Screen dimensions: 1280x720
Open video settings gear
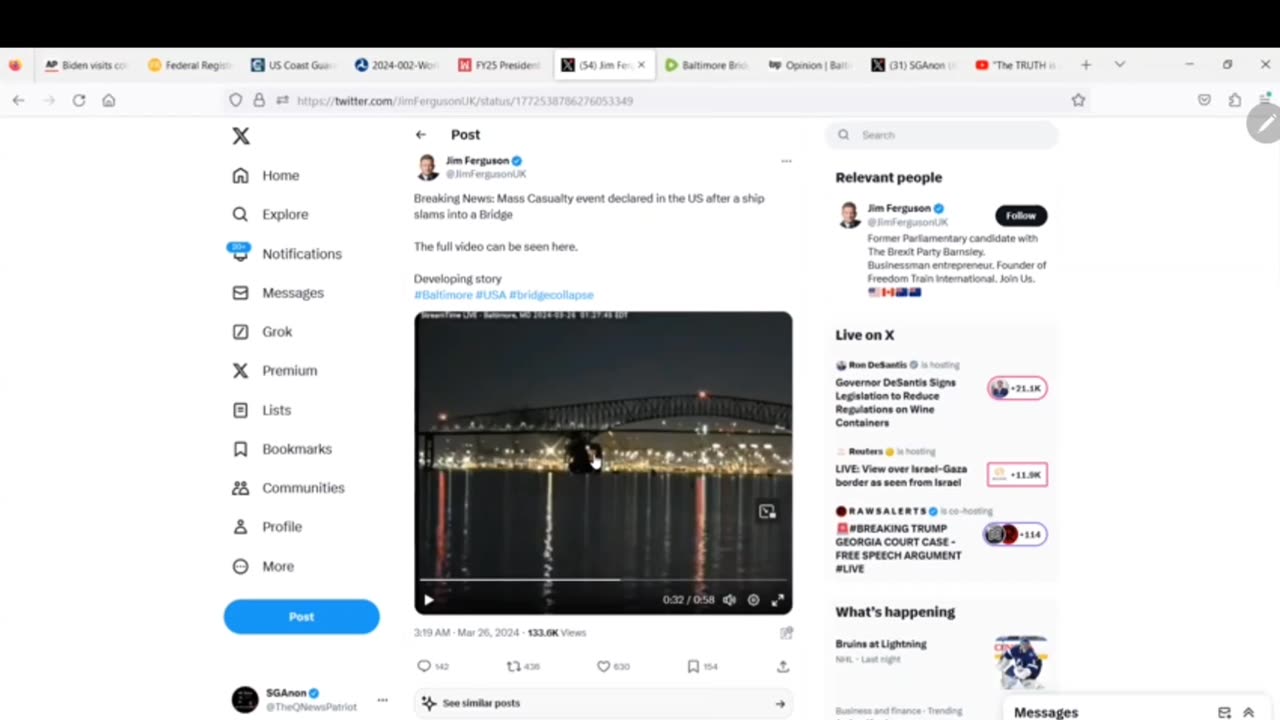(x=754, y=600)
